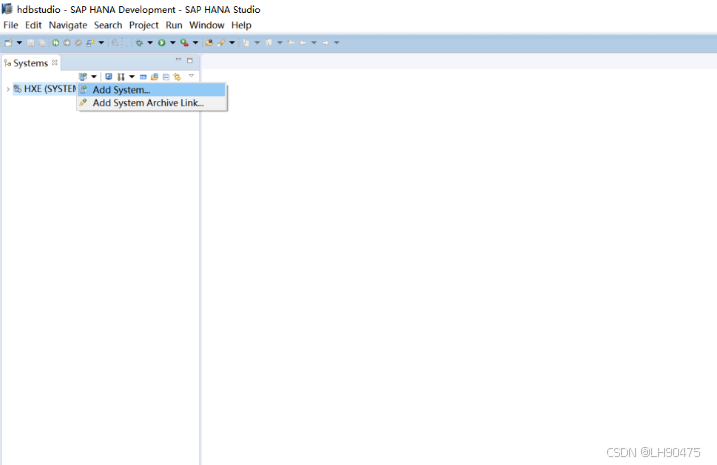Click the greyed Back navigation arrow
The image size is (717, 465).
302,43
